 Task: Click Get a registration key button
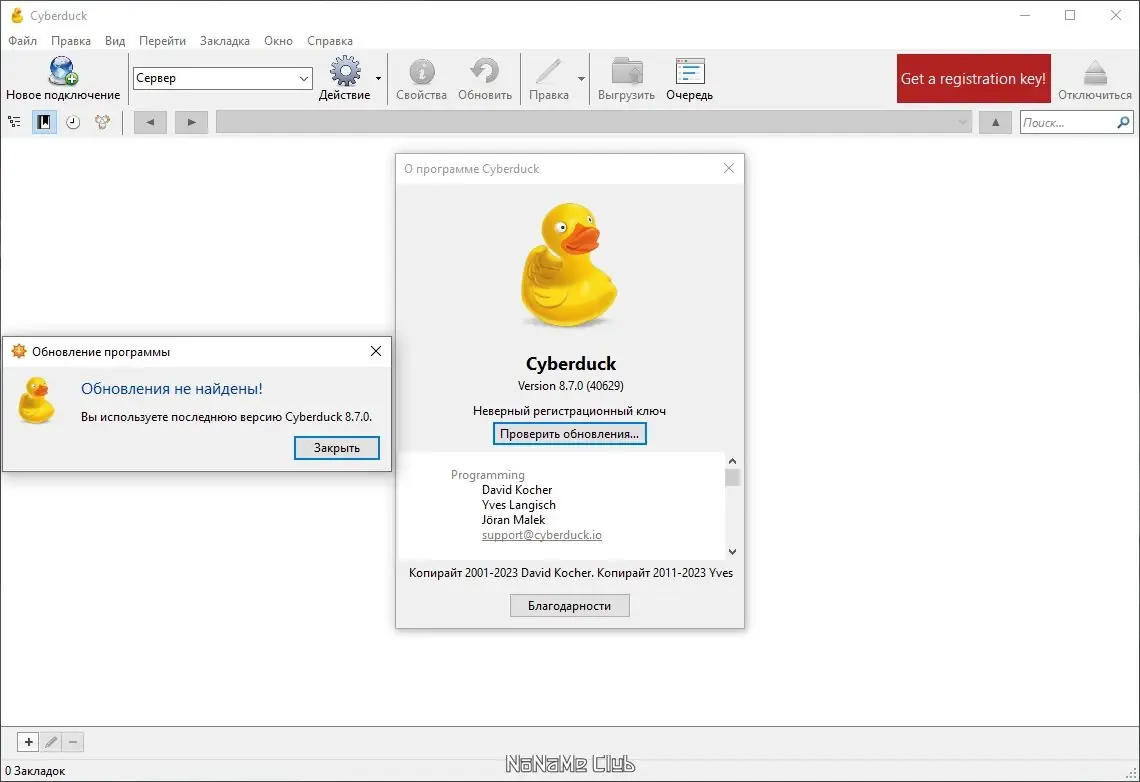[974, 78]
